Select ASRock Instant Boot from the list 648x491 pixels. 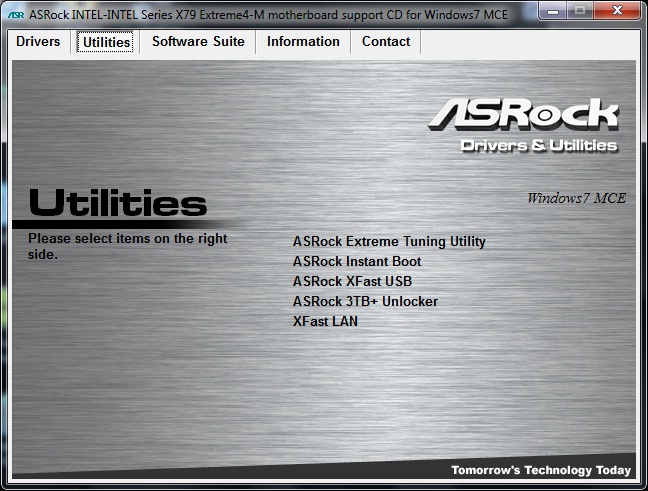[x=357, y=261]
